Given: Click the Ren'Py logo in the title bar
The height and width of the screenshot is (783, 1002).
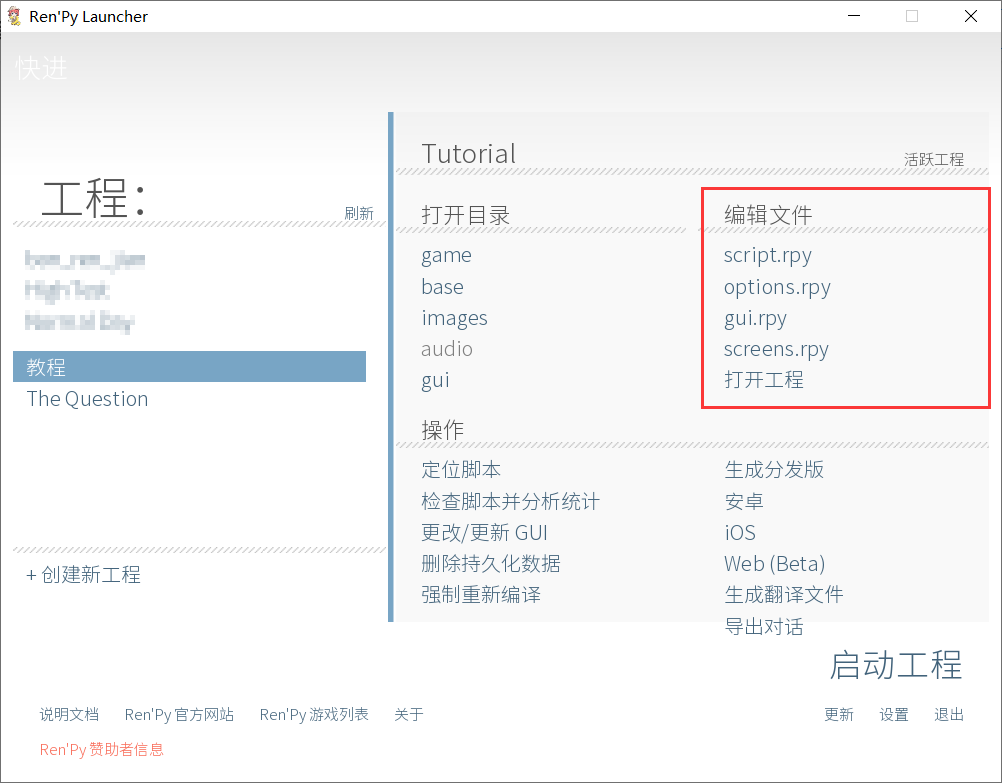Looking at the screenshot, I should pos(14,15).
